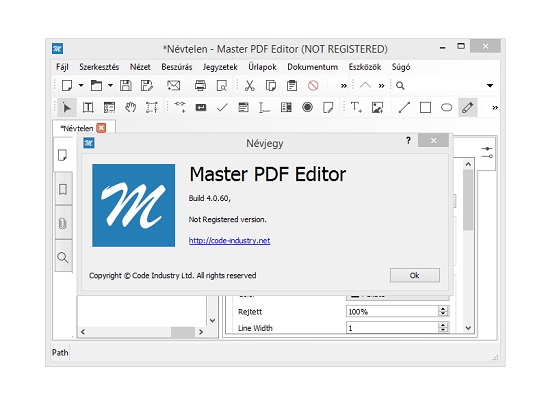Add an edit box form field
This screenshot has height=417, width=550.
coord(201,107)
